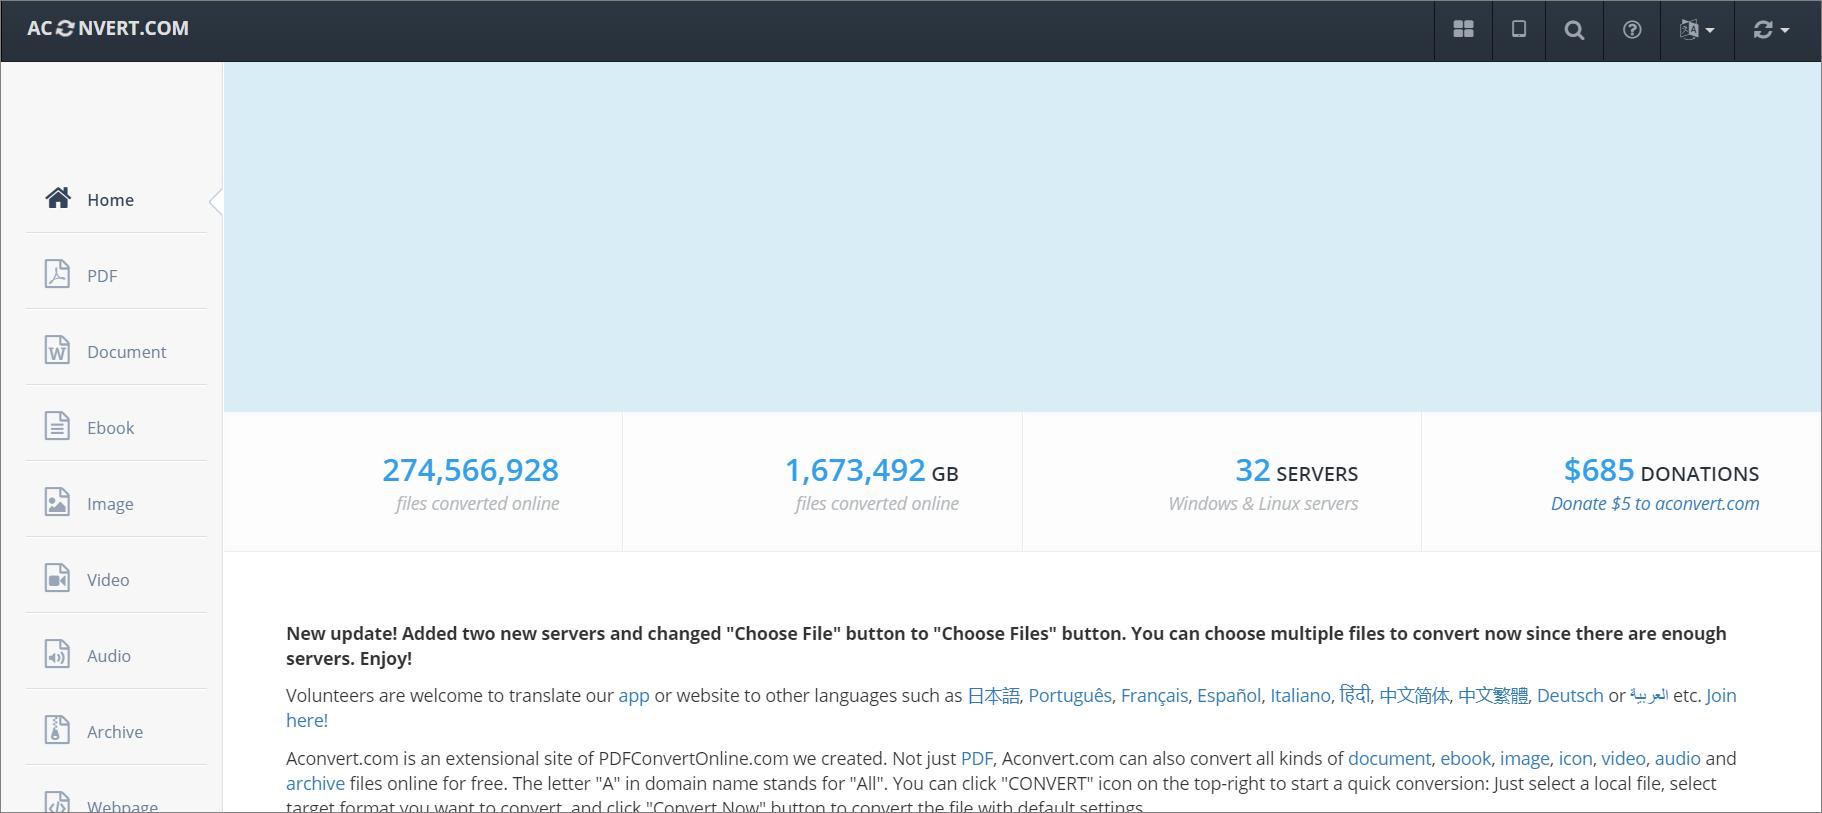This screenshot has height=813, width=1822.
Task: Follow the 'app' link in volunteers sentence
Action: pyautogui.click(x=634, y=696)
